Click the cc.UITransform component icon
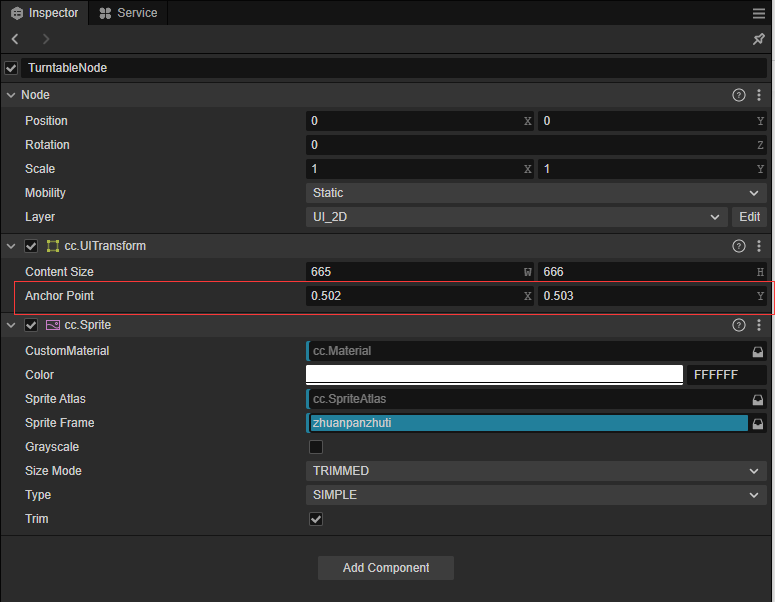Screen dimensions: 775x602 point(52,246)
